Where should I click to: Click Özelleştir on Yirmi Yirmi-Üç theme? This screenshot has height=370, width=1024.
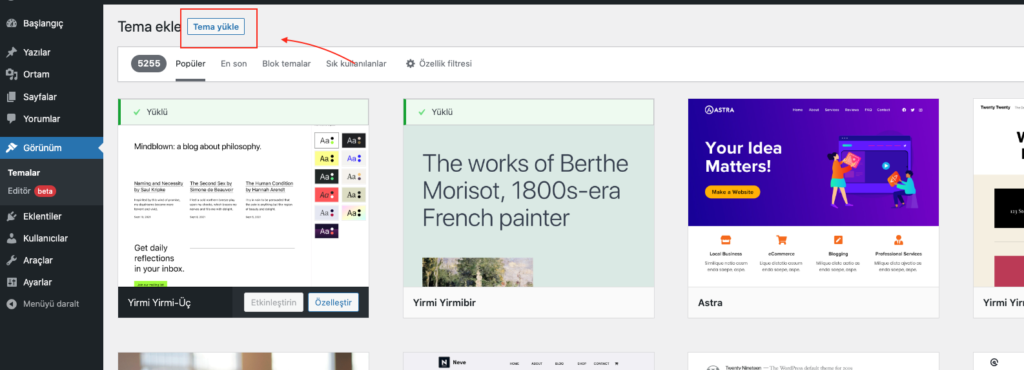pyautogui.click(x=333, y=303)
